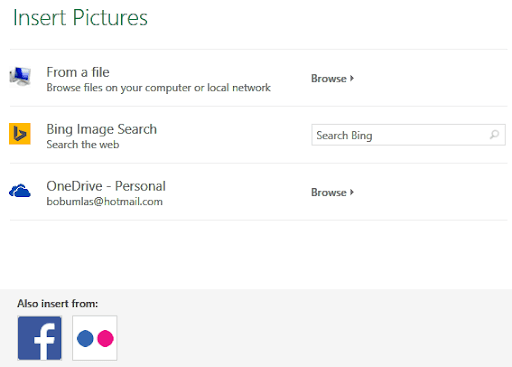Viewport: 512px width, 367px height.
Task: Click the Search the web description
Action: [83, 144]
